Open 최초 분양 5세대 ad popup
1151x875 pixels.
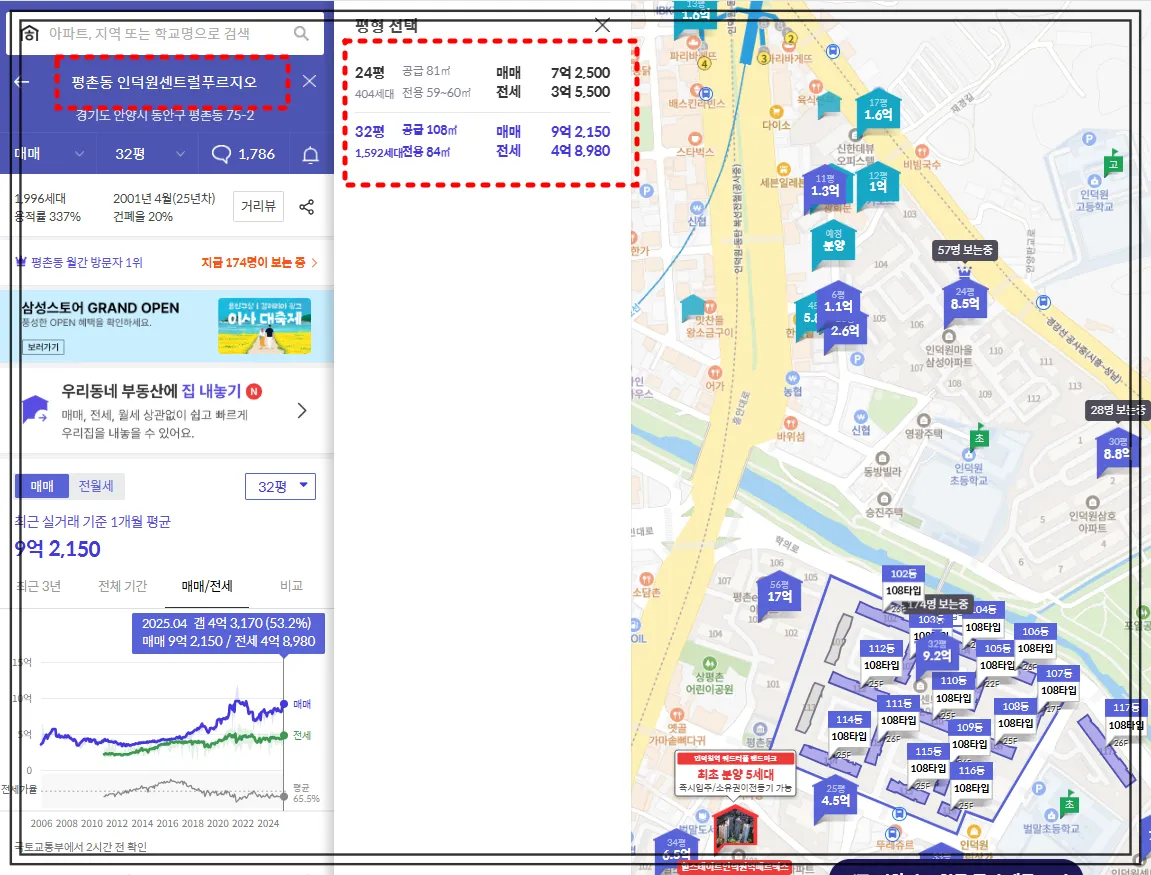pos(736,774)
